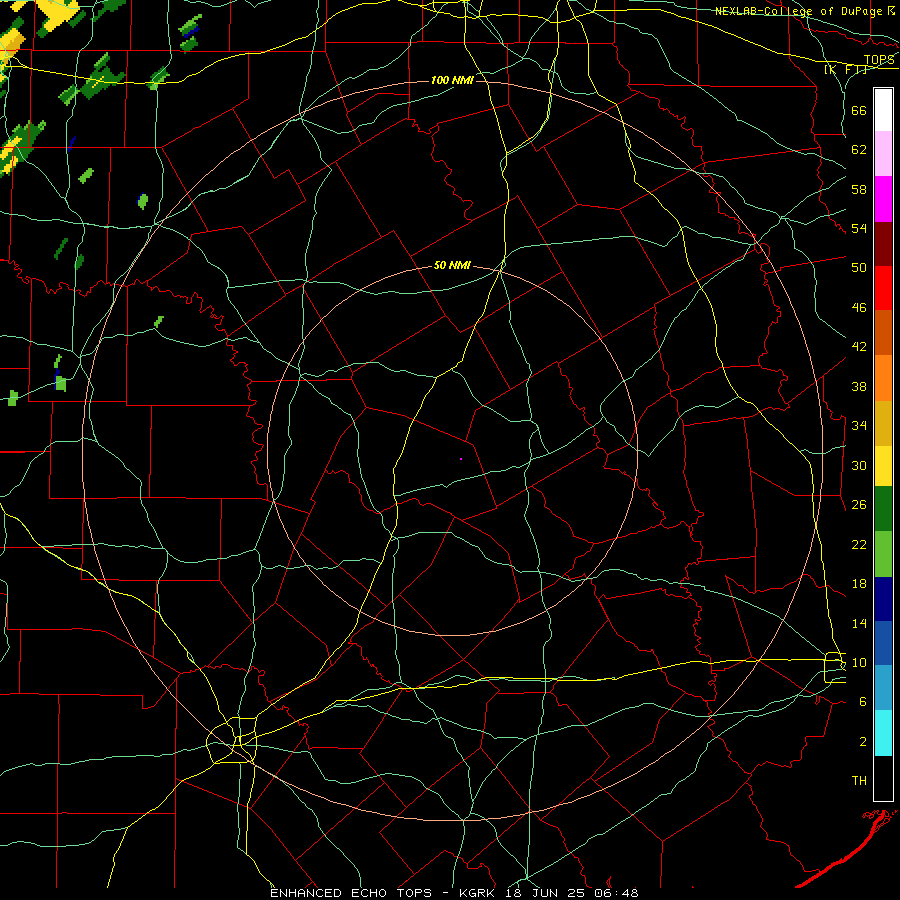This screenshot has height=900, width=900.
Task: Click the TH threshold label
Action: click(859, 781)
